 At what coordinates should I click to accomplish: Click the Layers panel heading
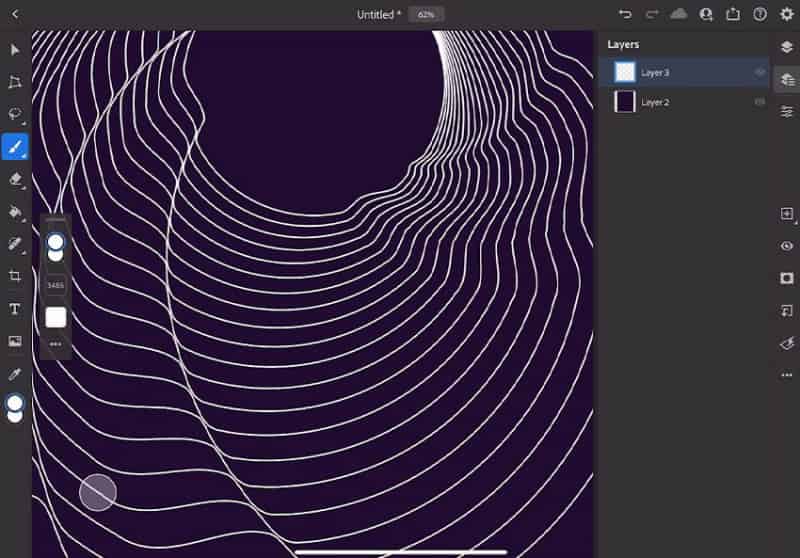[x=623, y=45]
